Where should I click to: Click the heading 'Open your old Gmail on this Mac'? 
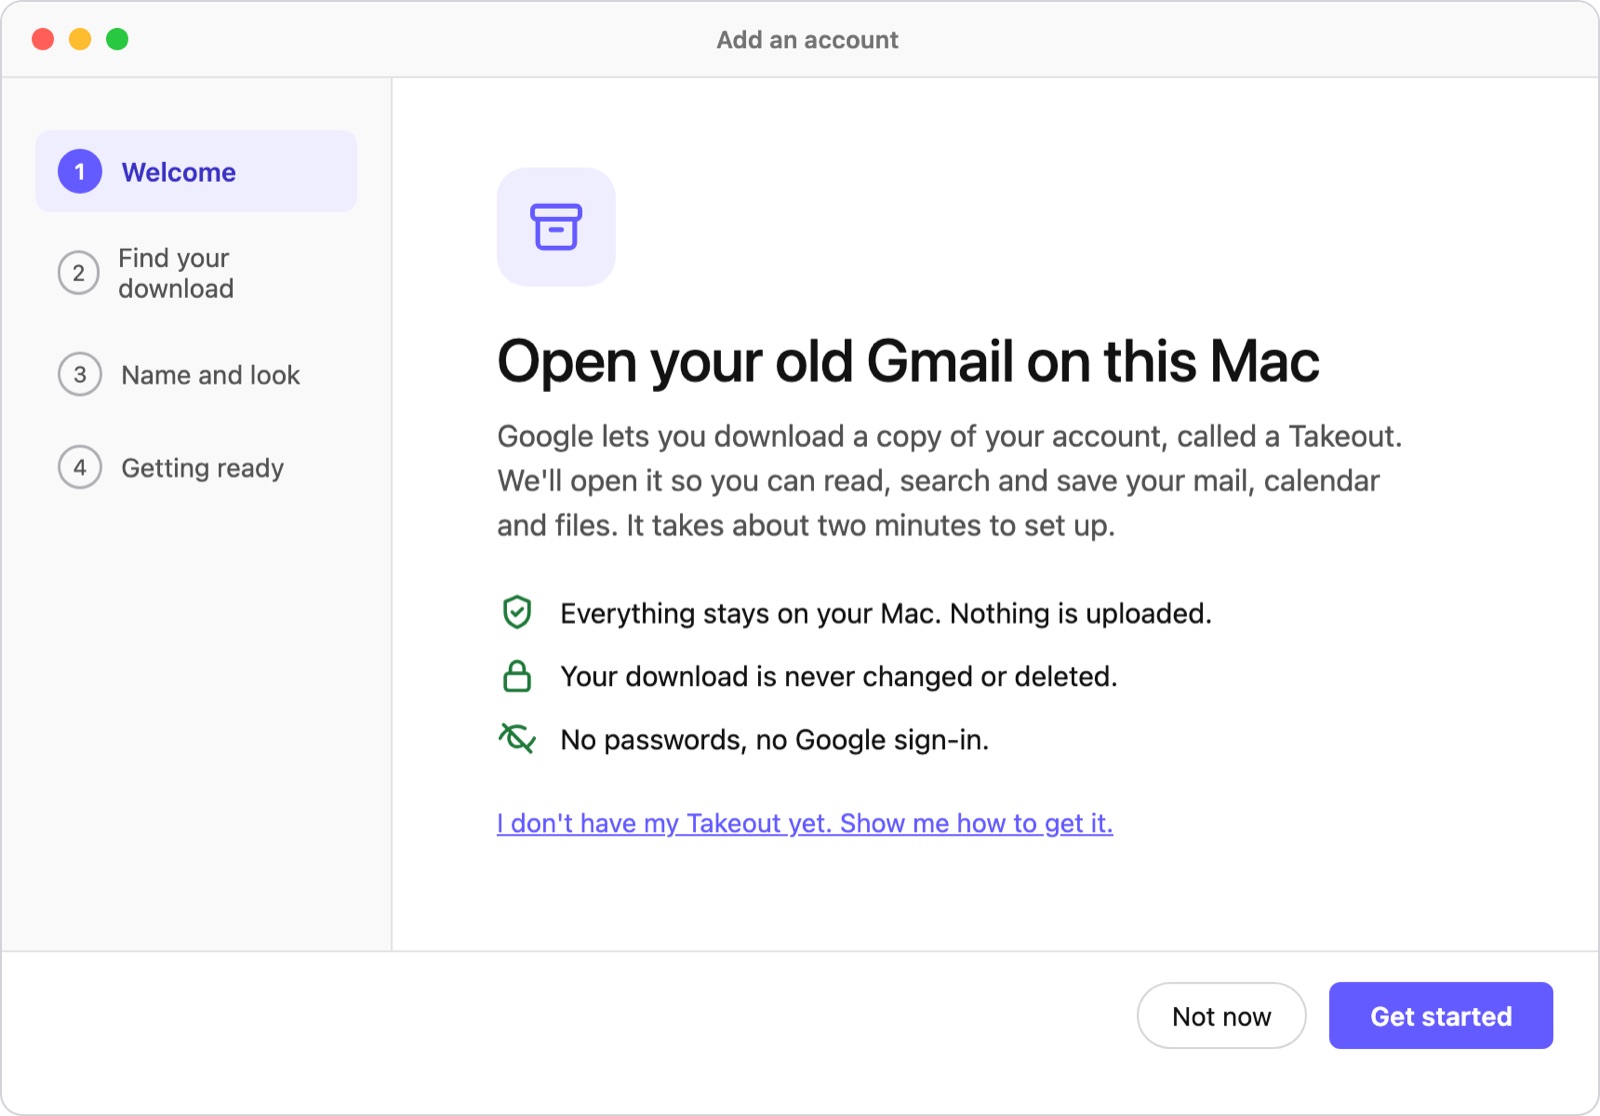click(x=908, y=361)
